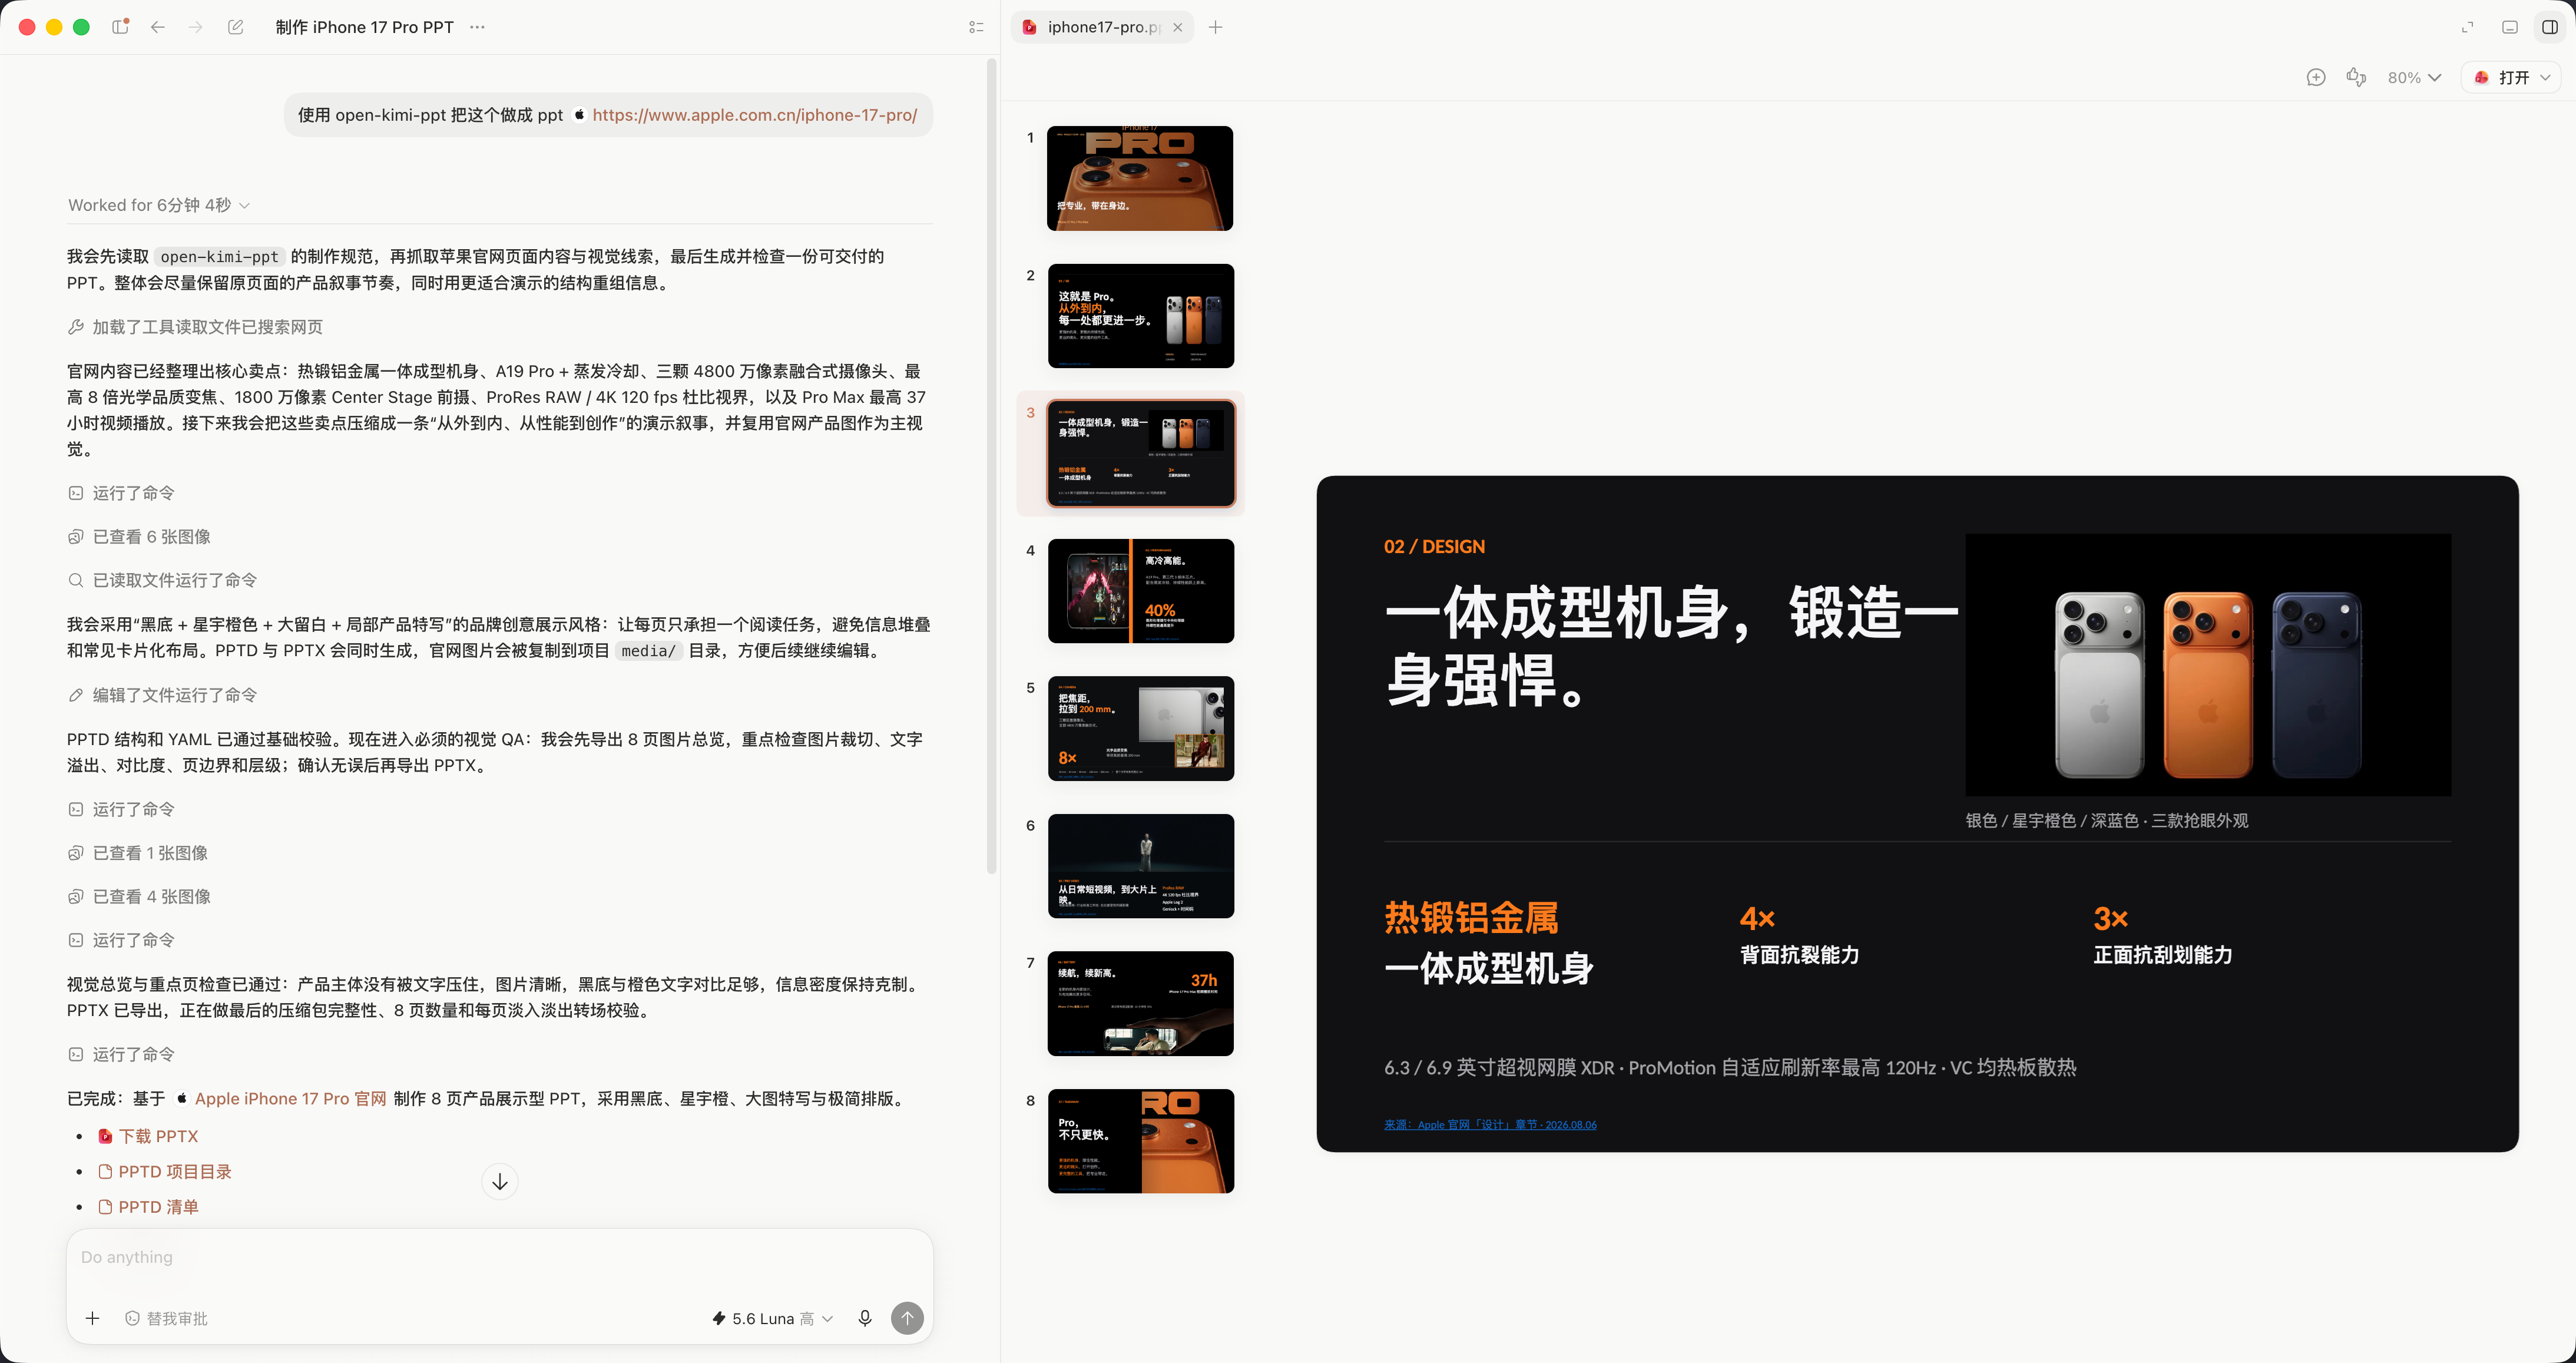
Task: Open the 加载了工具读取文件已搜索网页 step
Action: (195, 327)
